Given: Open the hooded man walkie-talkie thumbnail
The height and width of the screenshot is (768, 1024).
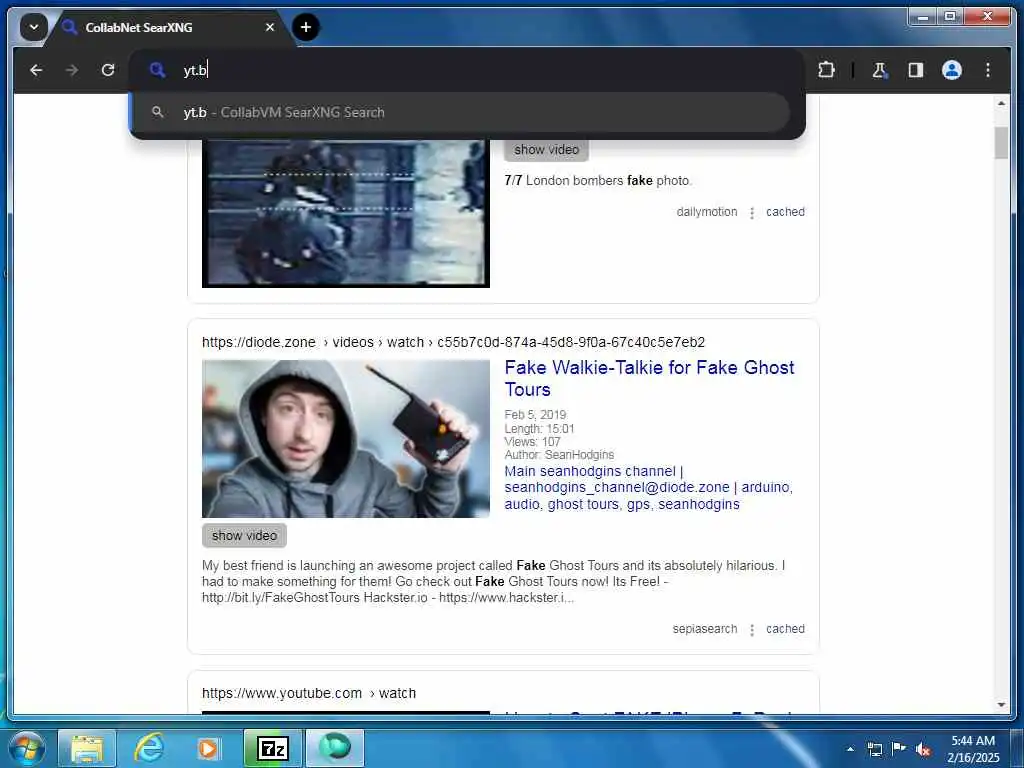Looking at the screenshot, I should pos(345,439).
